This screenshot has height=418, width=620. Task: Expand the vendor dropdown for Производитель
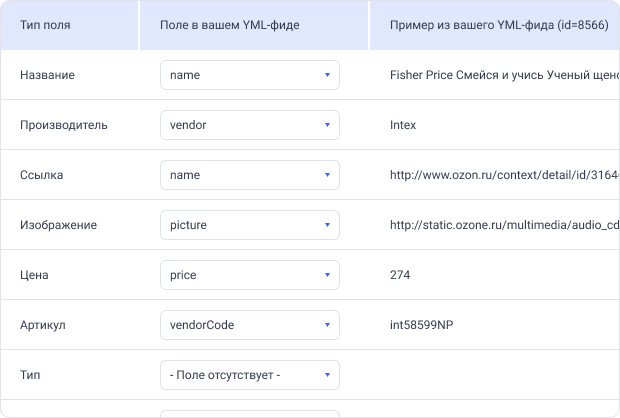[249, 125]
